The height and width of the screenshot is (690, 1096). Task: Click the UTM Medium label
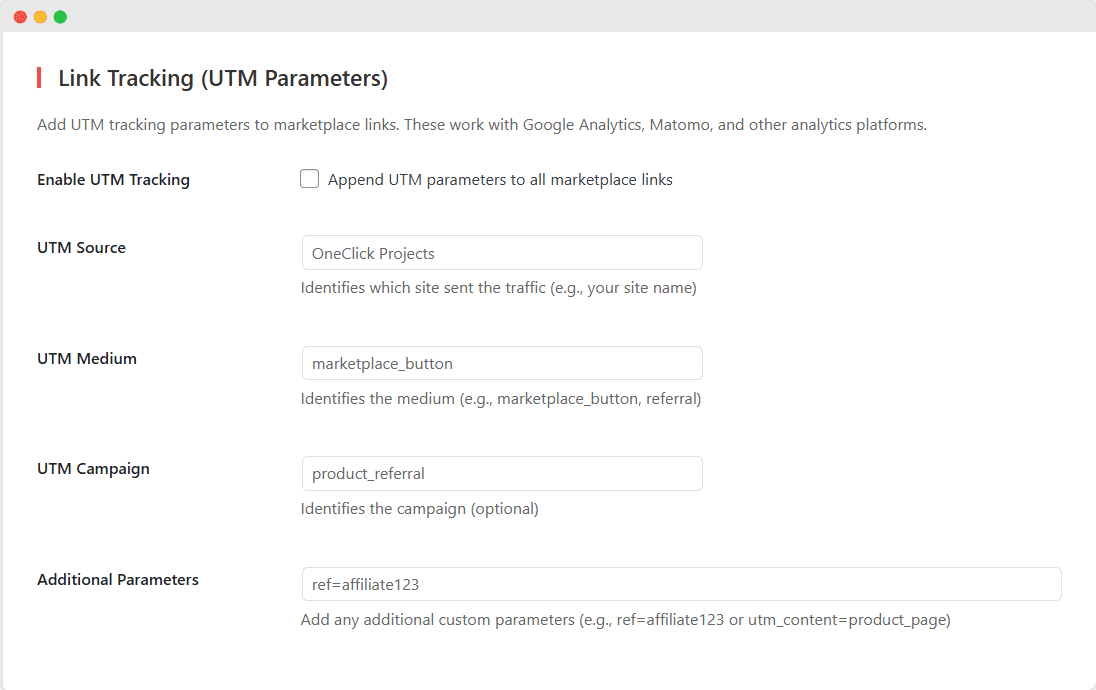(86, 358)
